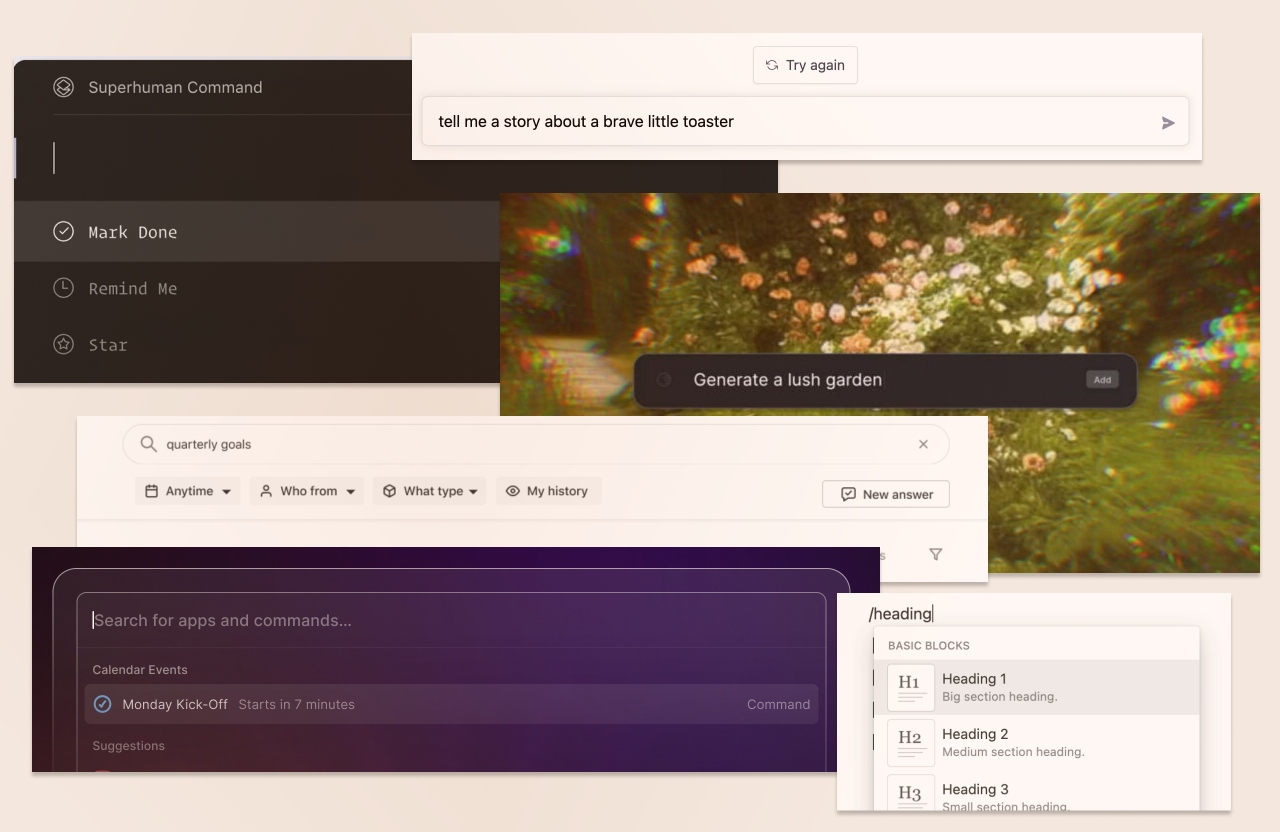The height and width of the screenshot is (832, 1280).
Task: Open the What type filter dropdown
Action: pos(429,491)
